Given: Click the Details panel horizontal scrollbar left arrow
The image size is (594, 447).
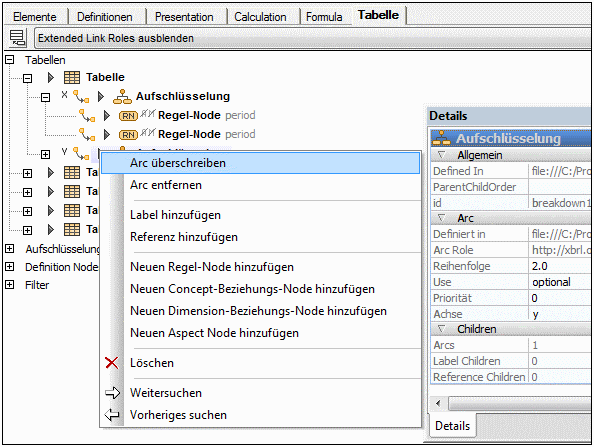Looking at the screenshot, I should click(438, 403).
